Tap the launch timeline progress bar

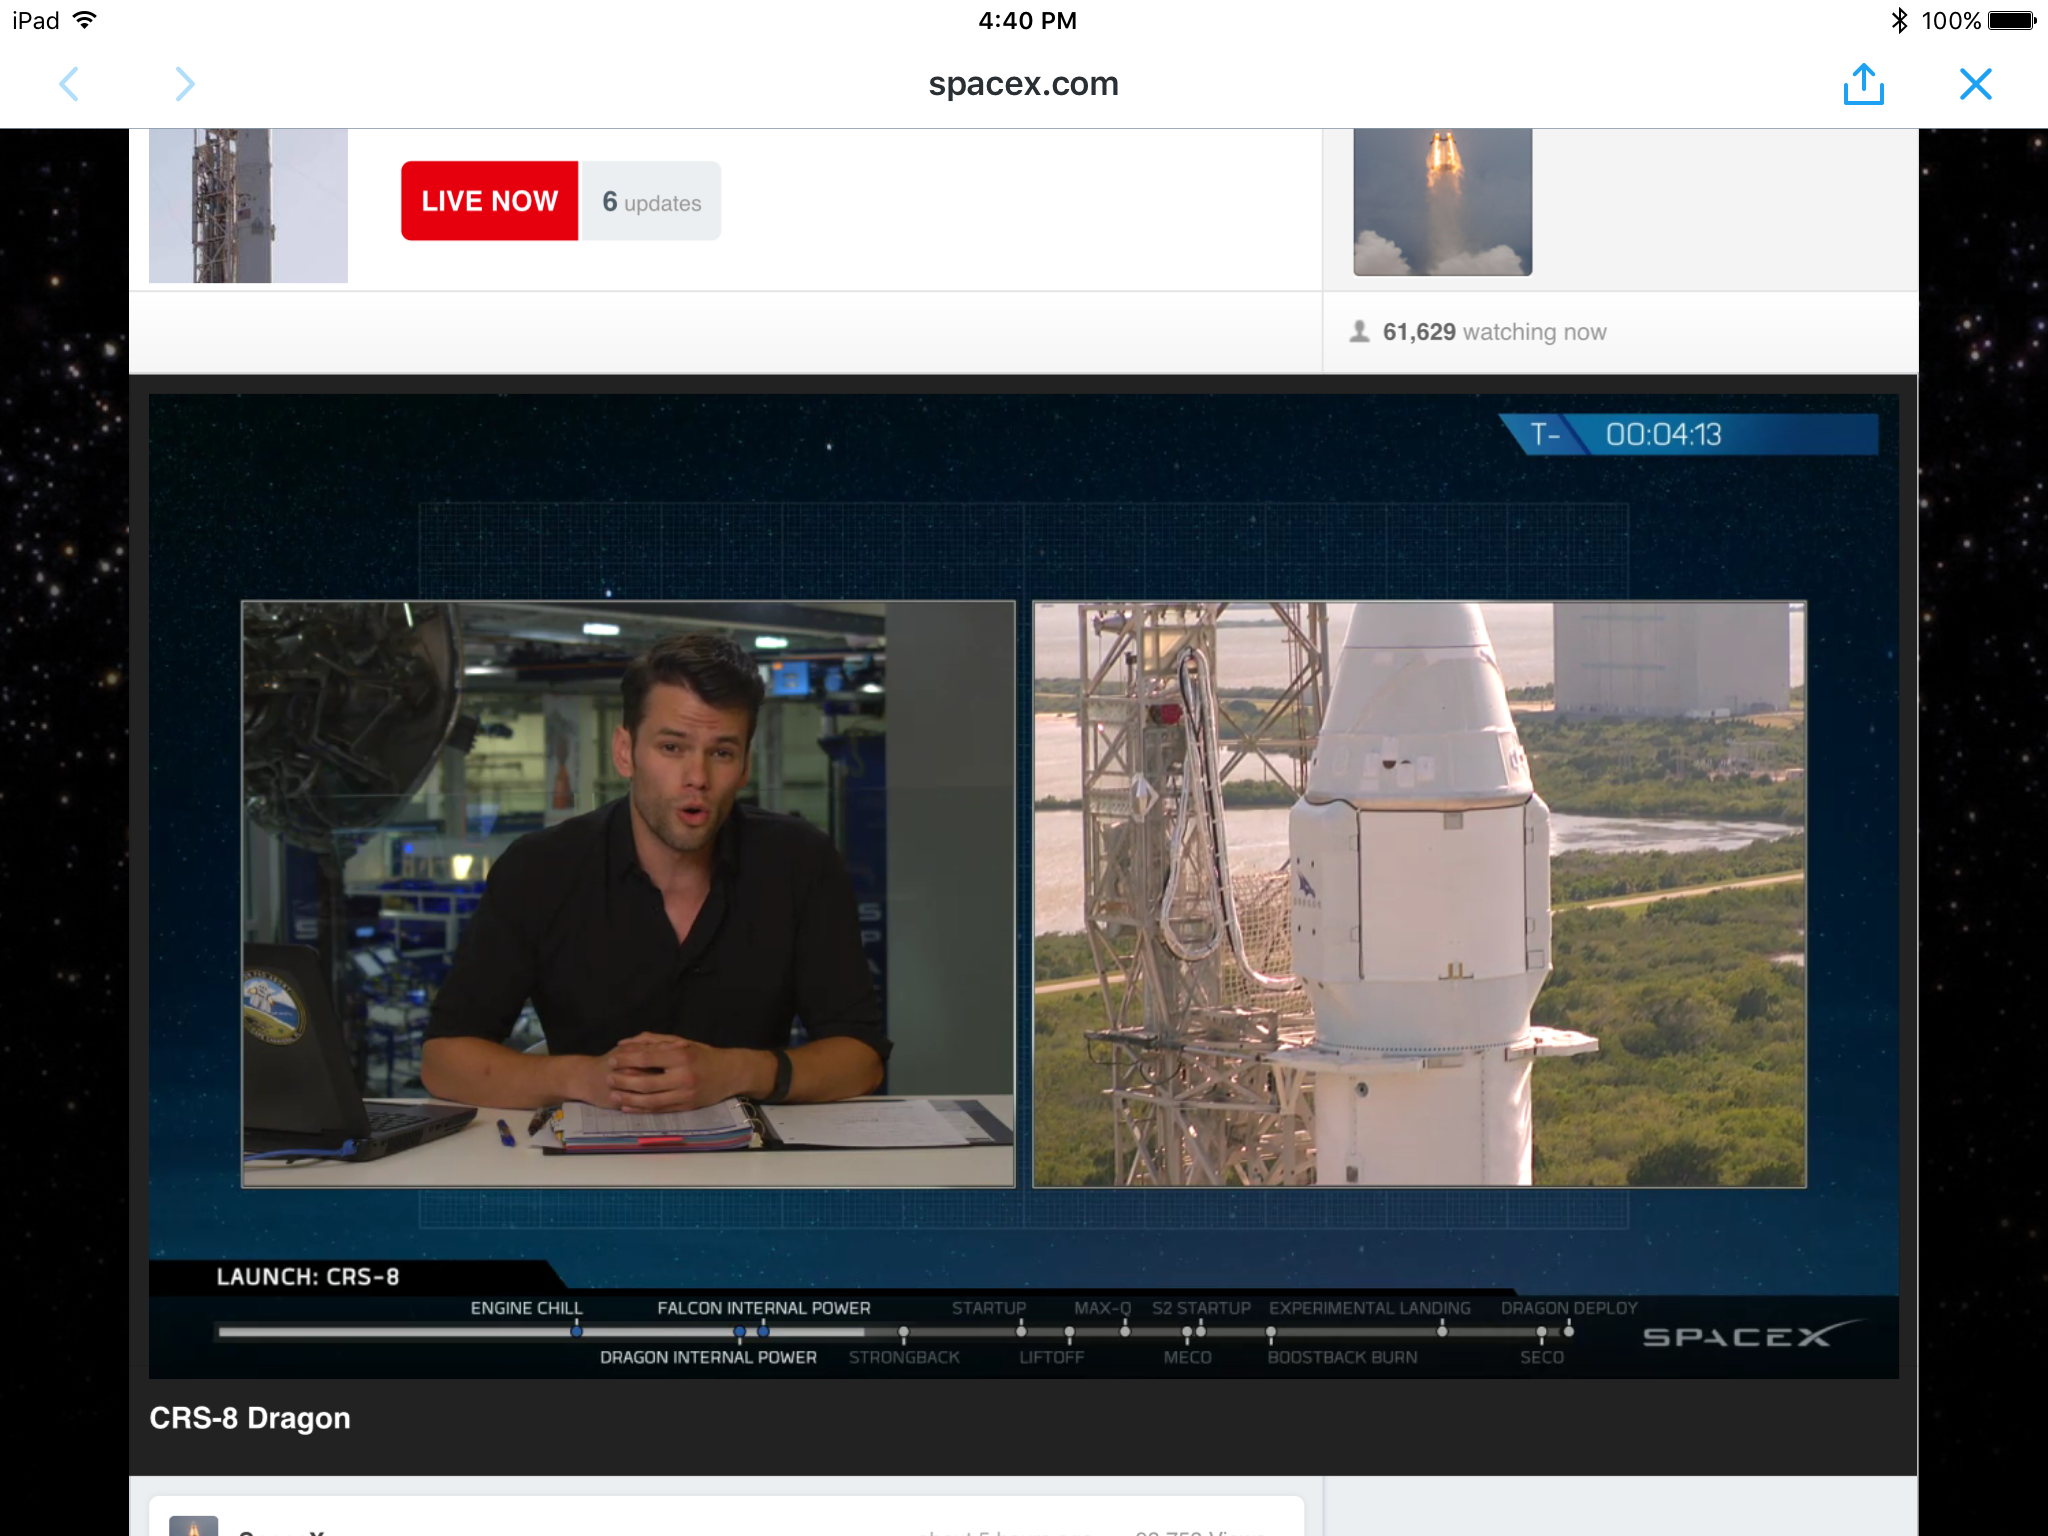click(895, 1332)
